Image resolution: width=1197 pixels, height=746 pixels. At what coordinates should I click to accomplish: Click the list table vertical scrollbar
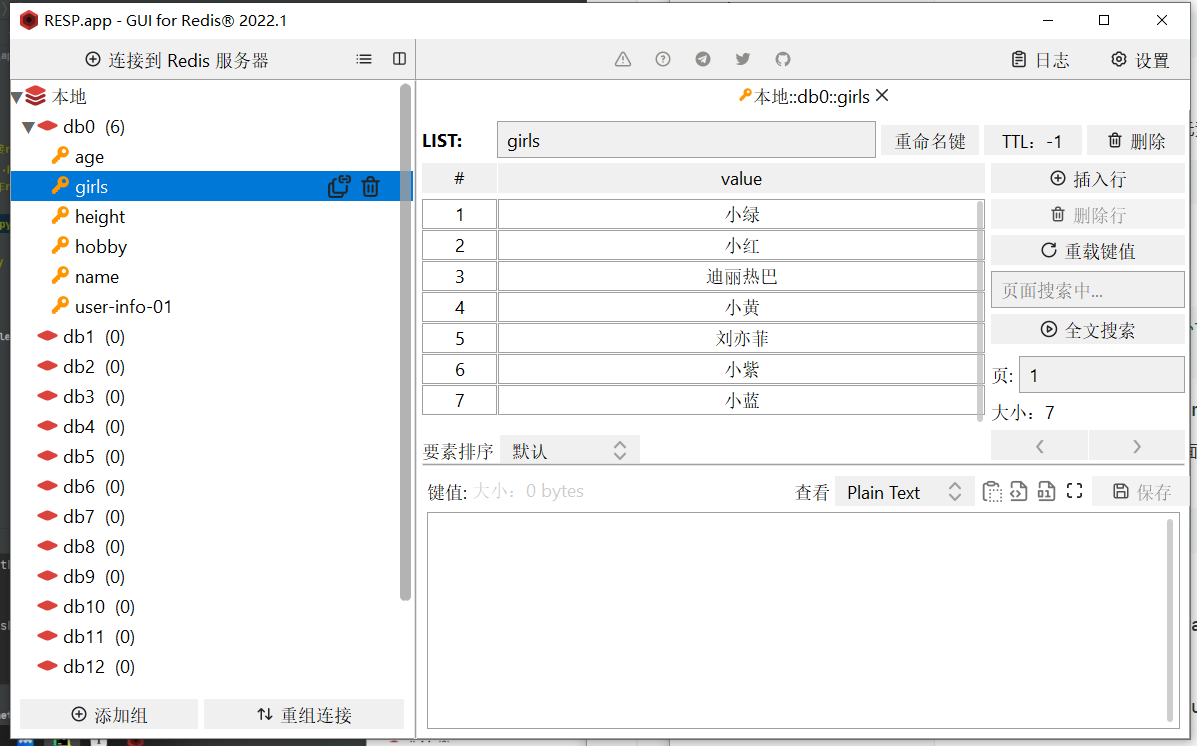[x=980, y=311]
